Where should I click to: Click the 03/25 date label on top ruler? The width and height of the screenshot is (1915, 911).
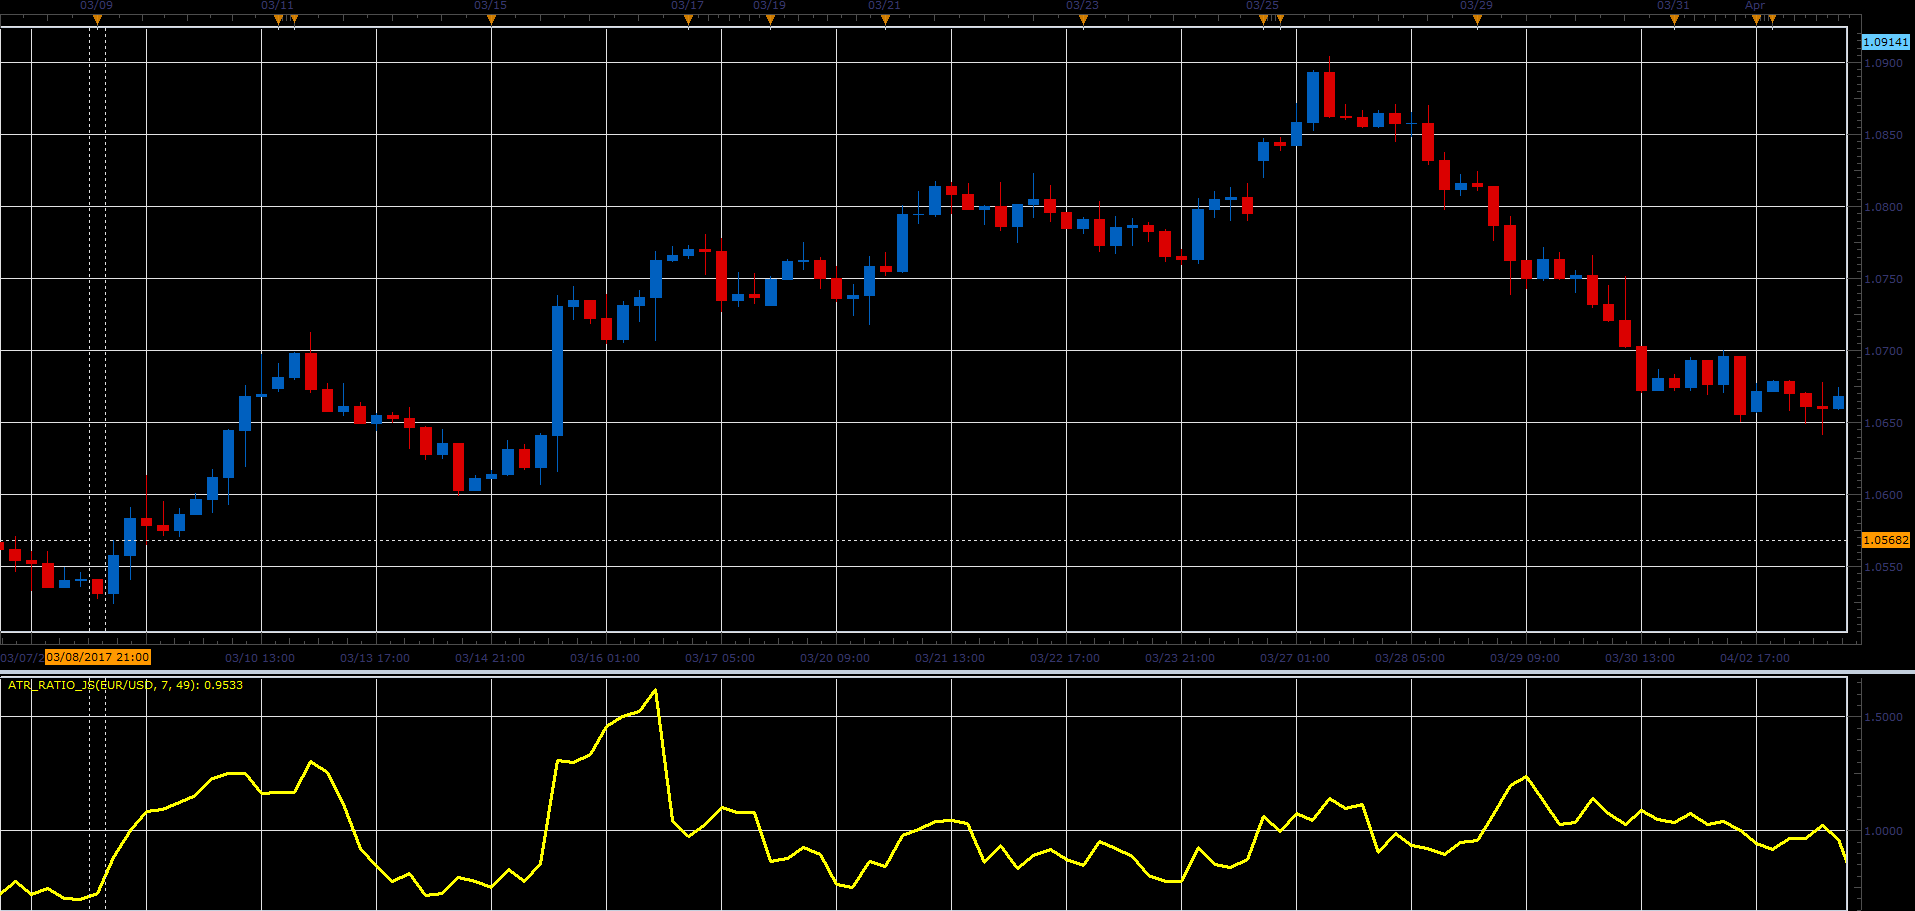[x=1262, y=6]
